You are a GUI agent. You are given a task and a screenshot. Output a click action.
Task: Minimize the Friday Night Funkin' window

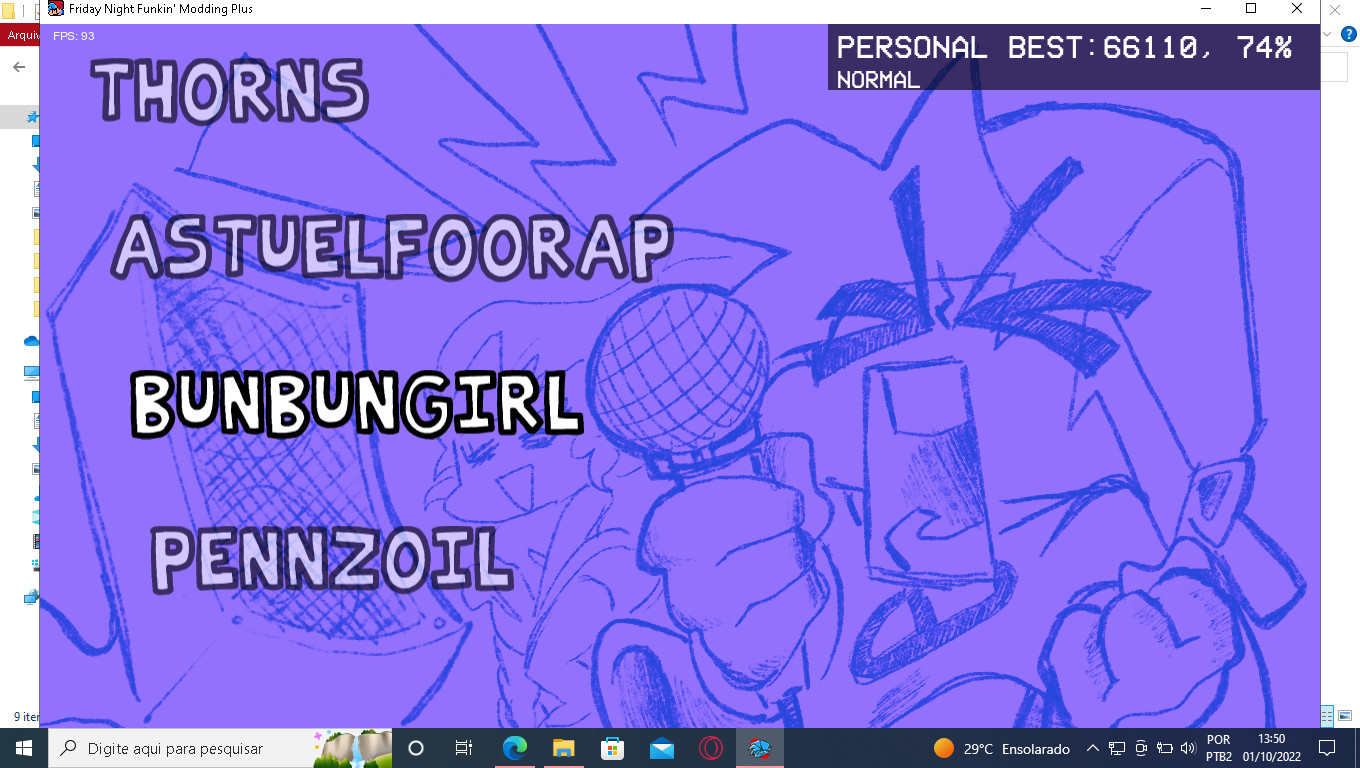click(1205, 9)
